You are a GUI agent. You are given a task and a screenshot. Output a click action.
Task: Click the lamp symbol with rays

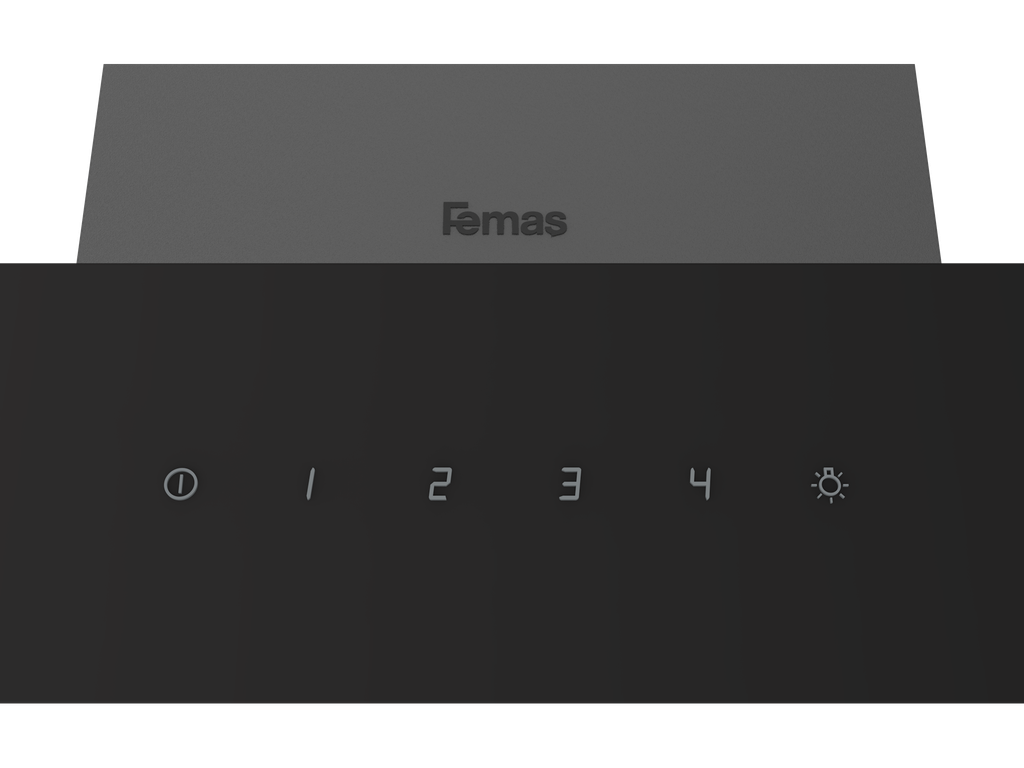pos(829,485)
